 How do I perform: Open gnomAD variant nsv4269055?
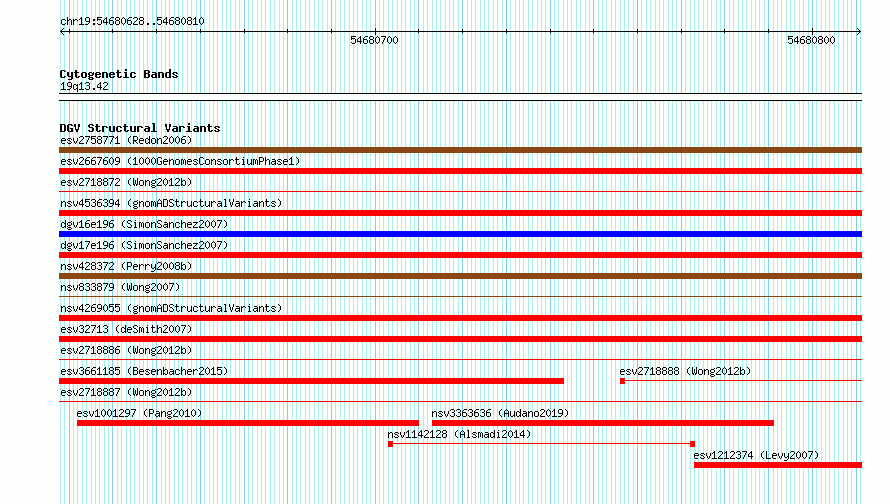(171, 308)
